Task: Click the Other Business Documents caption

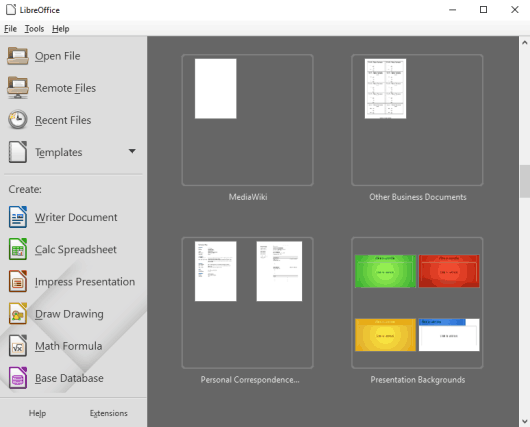Action: coord(418,197)
